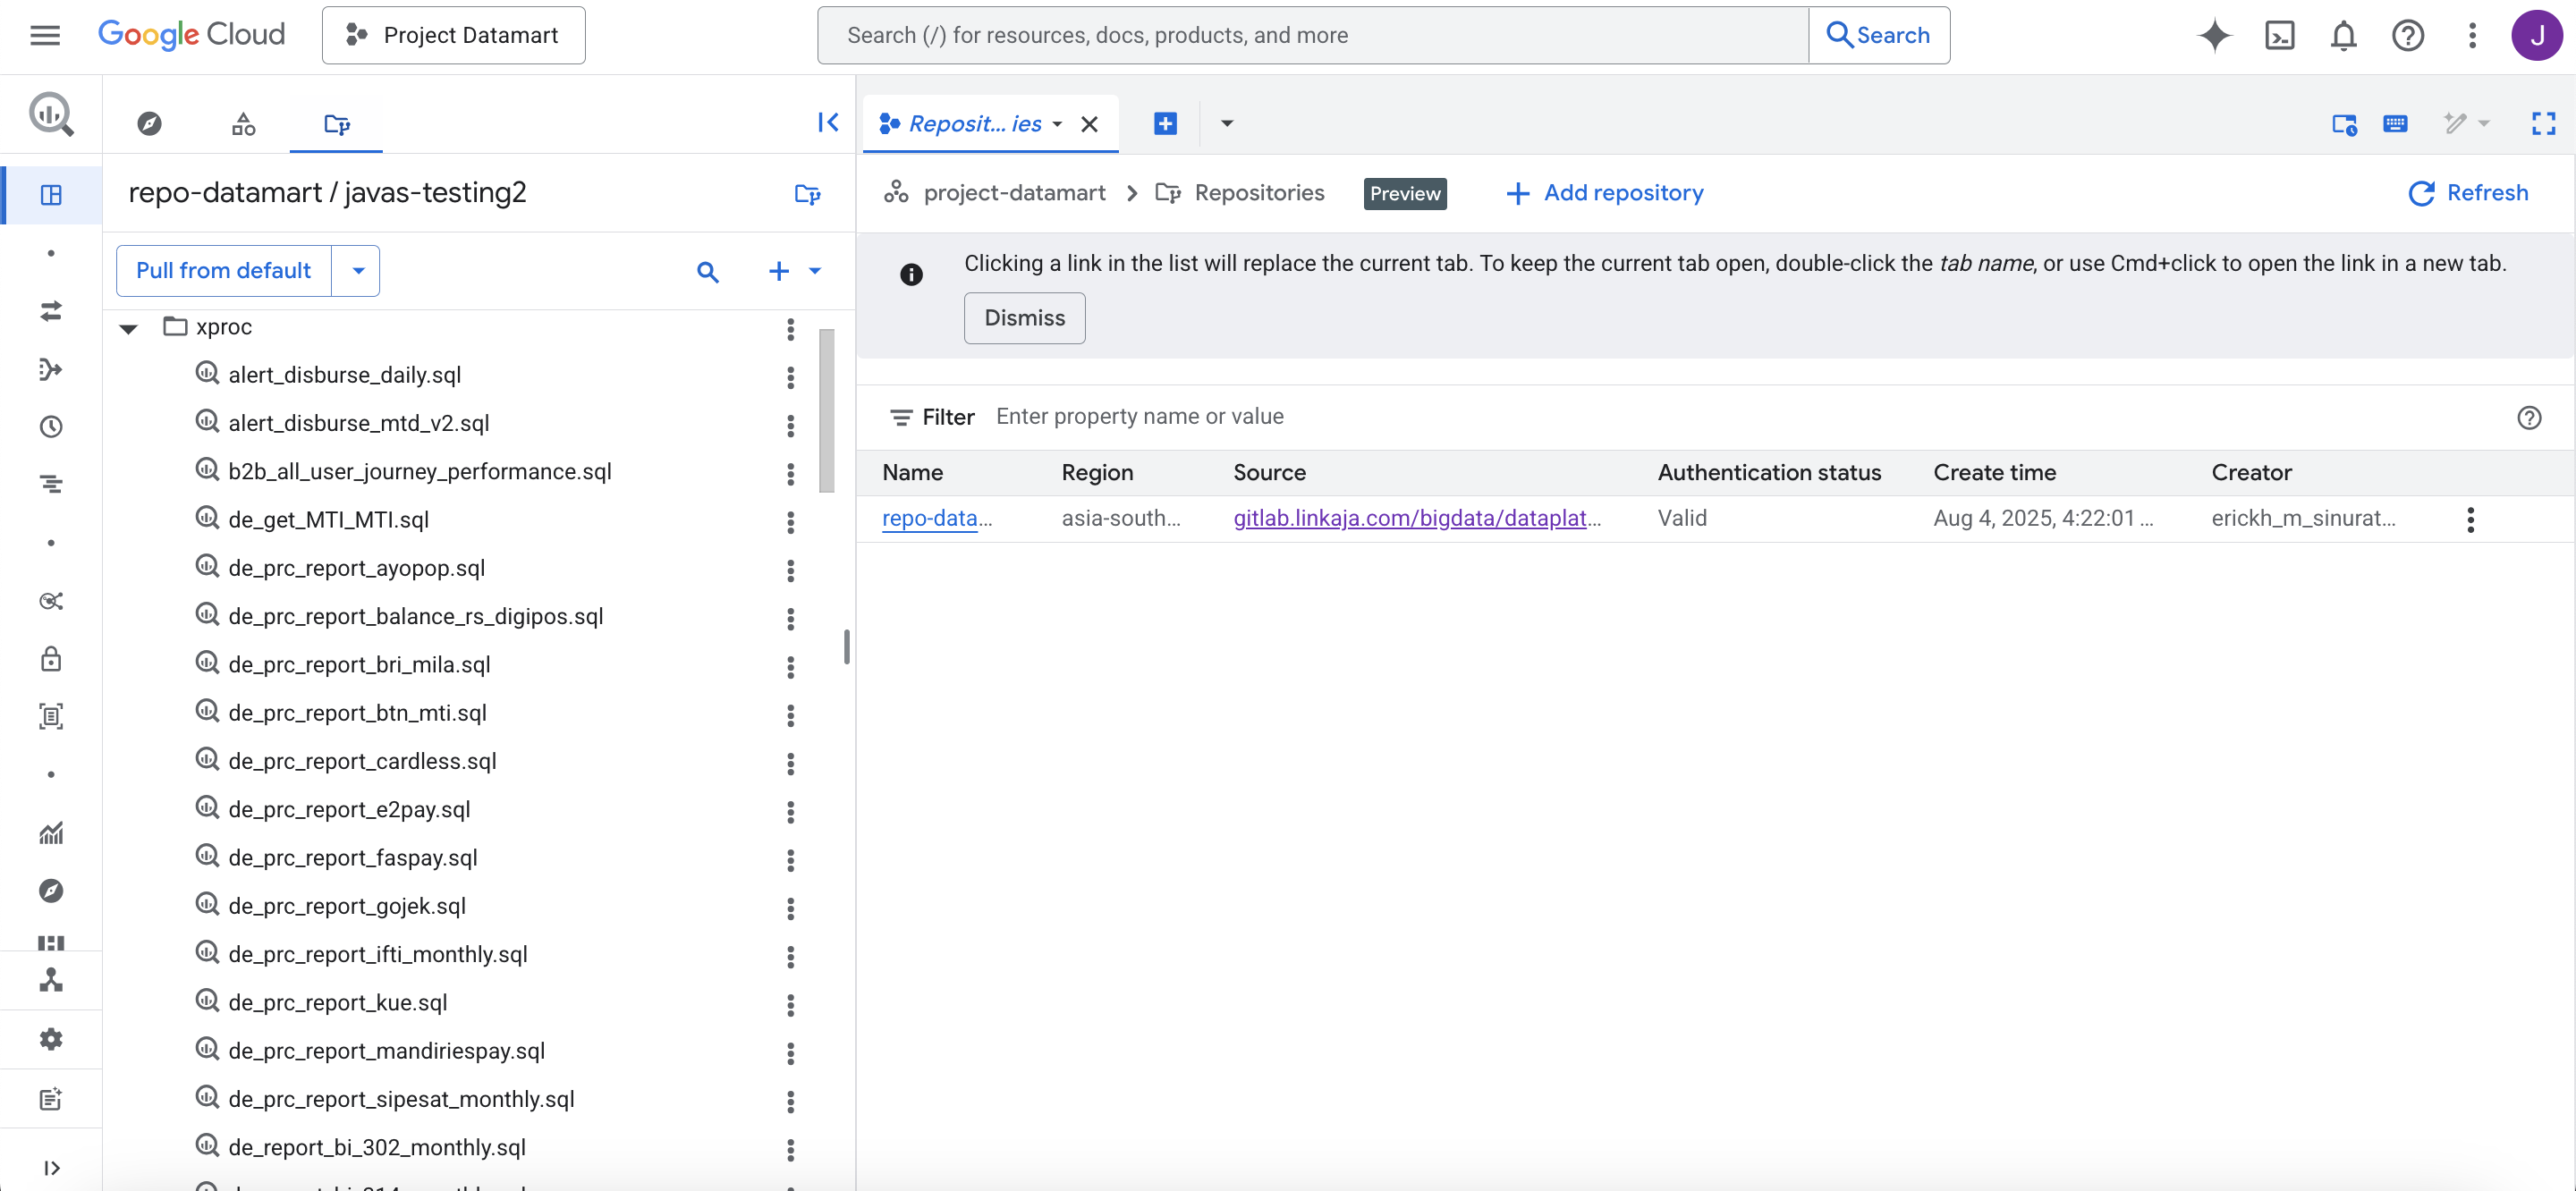Screen dimensions: 2576x1191
Task: Open the Repositories tab dropdown arrow
Action: coord(1057,124)
